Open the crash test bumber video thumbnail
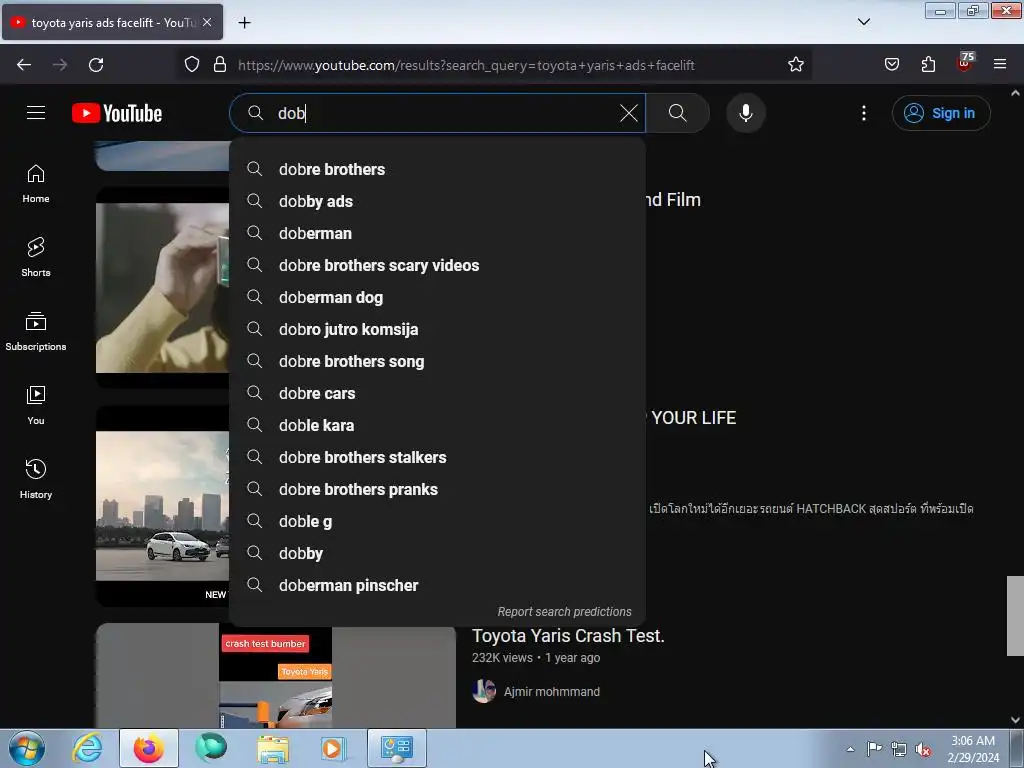The height and width of the screenshot is (768, 1024). pyautogui.click(x=276, y=677)
